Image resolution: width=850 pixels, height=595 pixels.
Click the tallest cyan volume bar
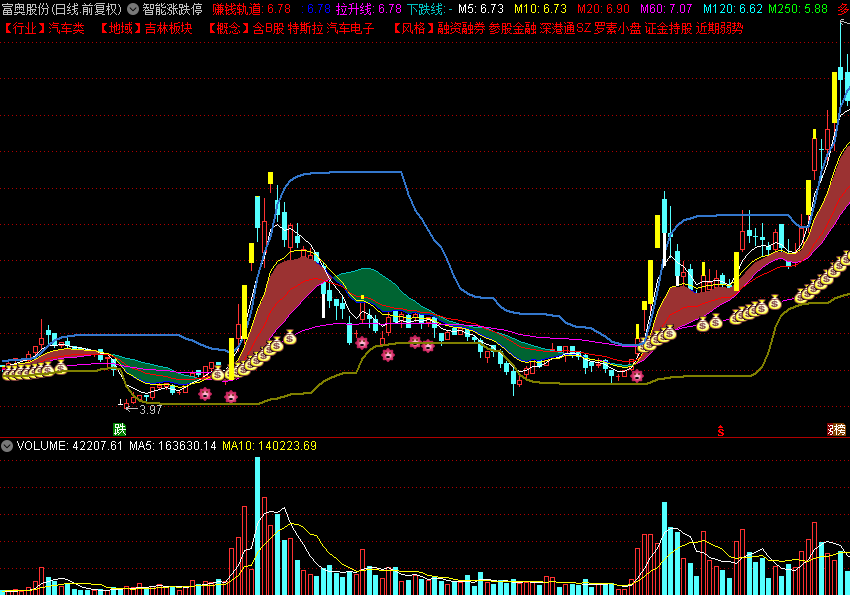(x=257, y=526)
